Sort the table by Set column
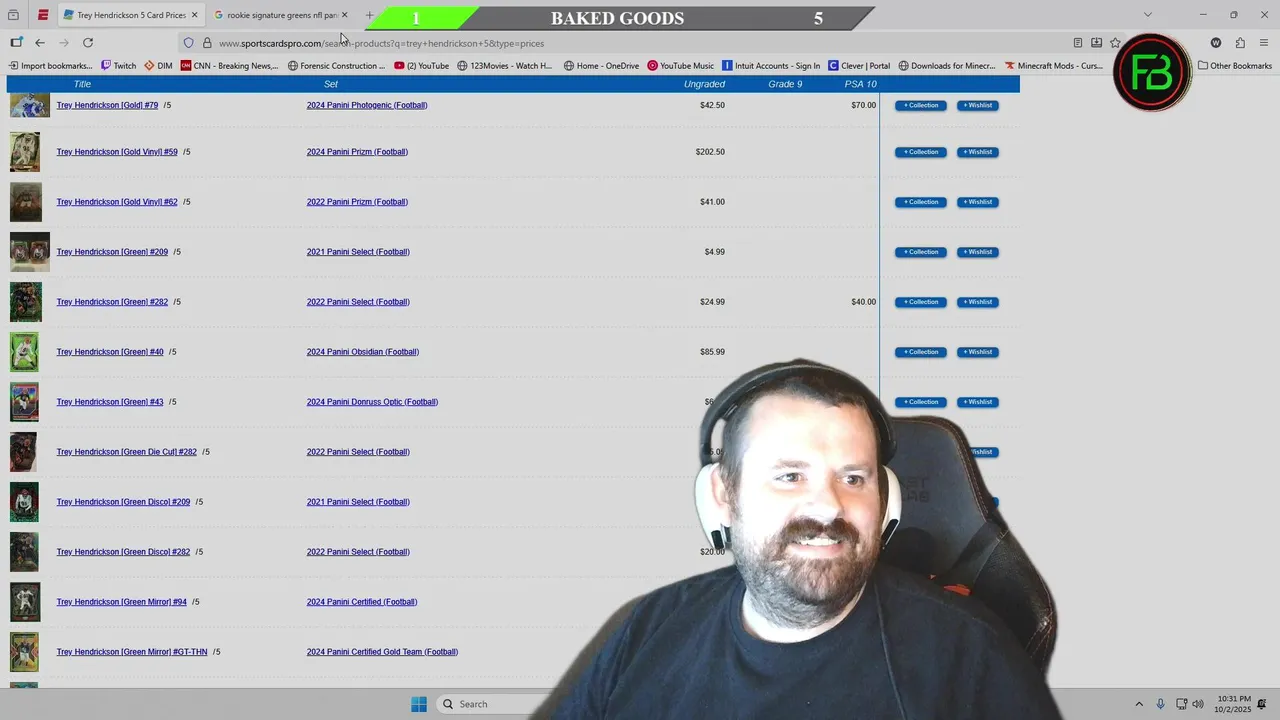Viewport: 1280px width, 720px height. click(331, 84)
